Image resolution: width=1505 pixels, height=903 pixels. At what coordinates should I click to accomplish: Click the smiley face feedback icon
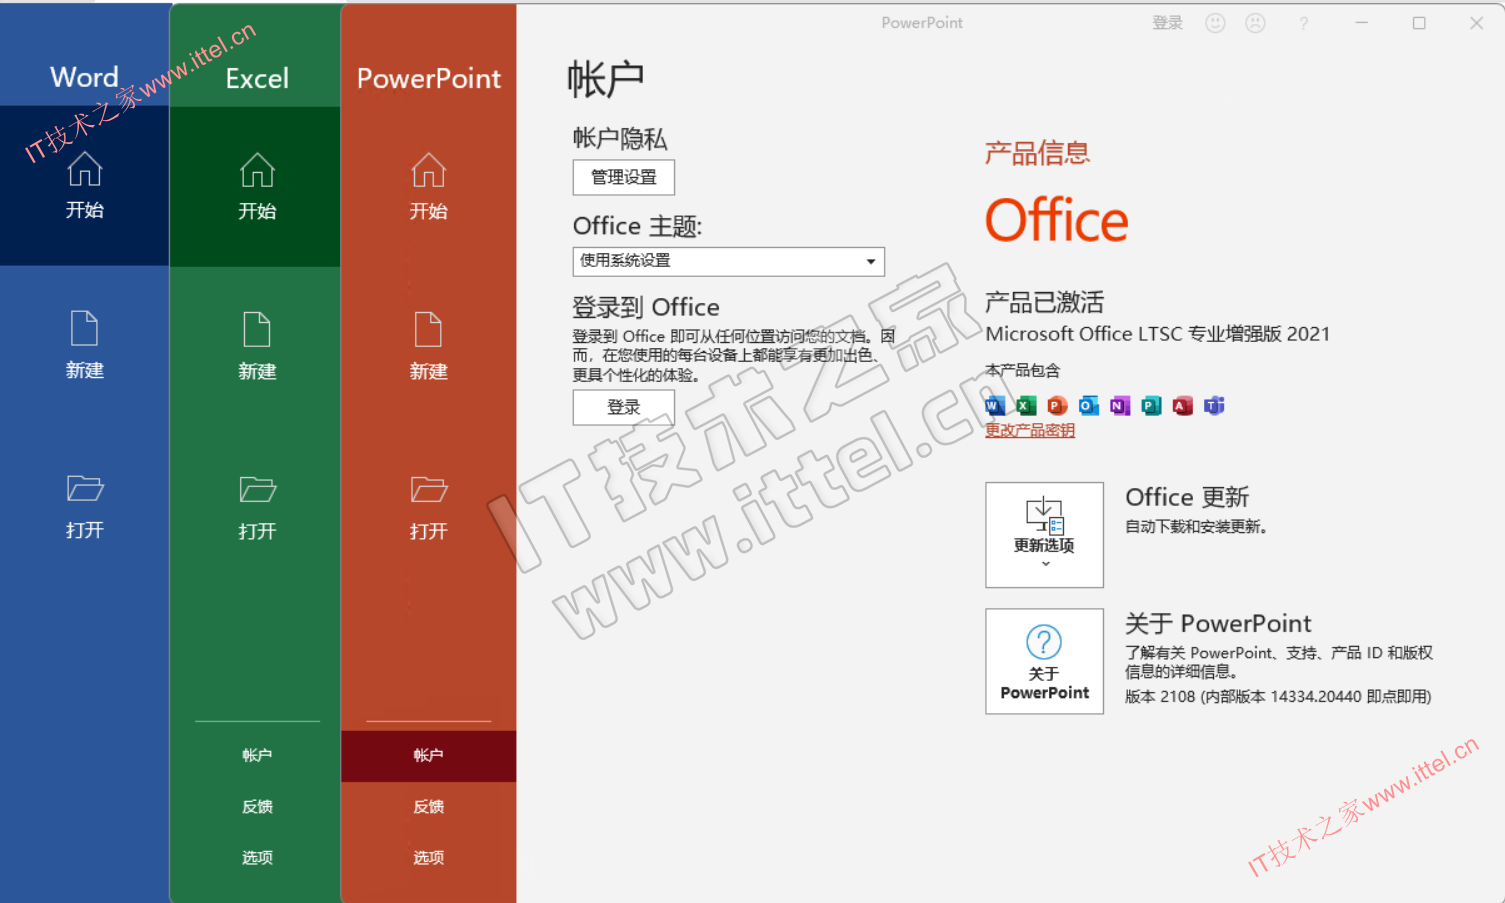coord(1215,23)
